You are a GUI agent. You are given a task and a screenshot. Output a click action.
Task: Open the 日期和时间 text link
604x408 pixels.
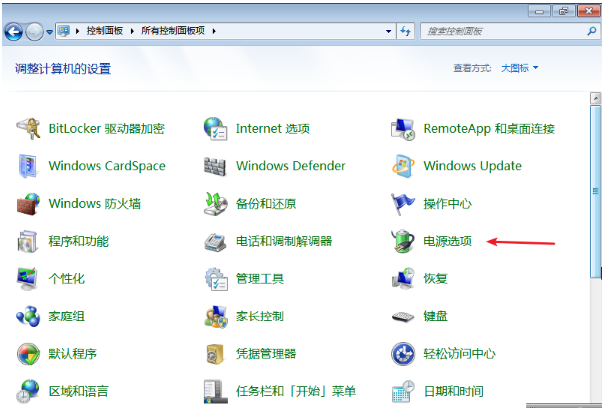click(x=453, y=391)
